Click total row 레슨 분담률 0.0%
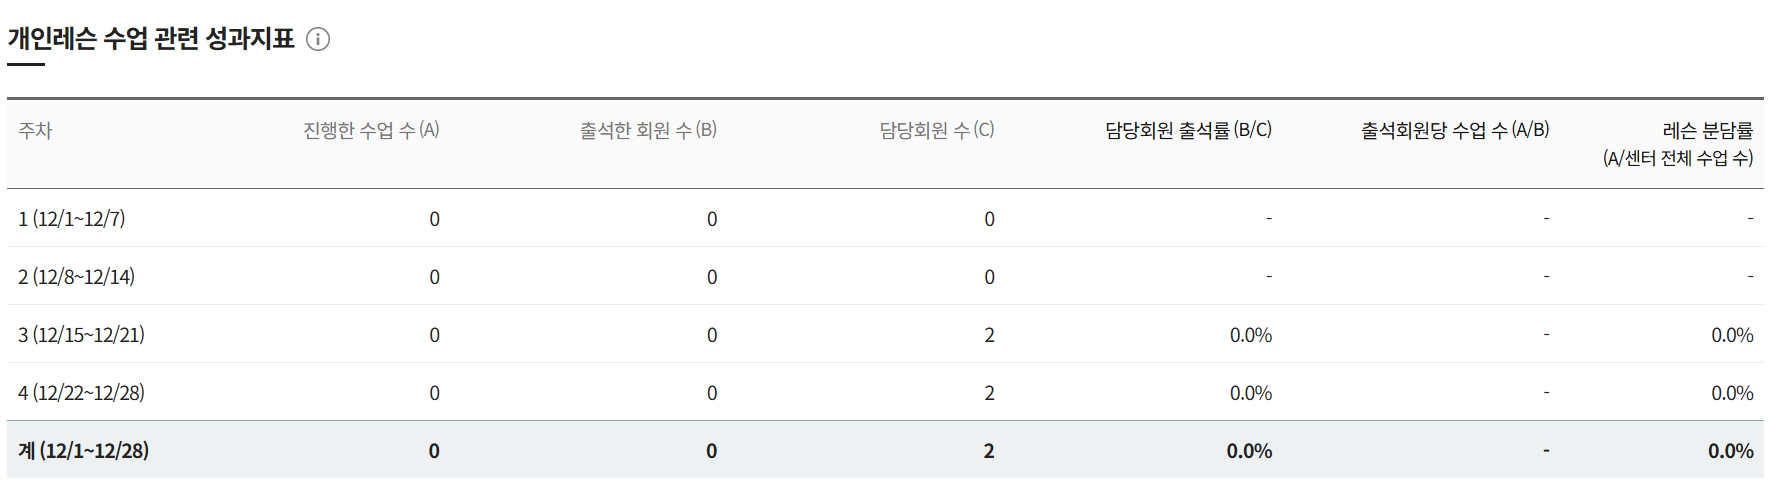 (1731, 451)
